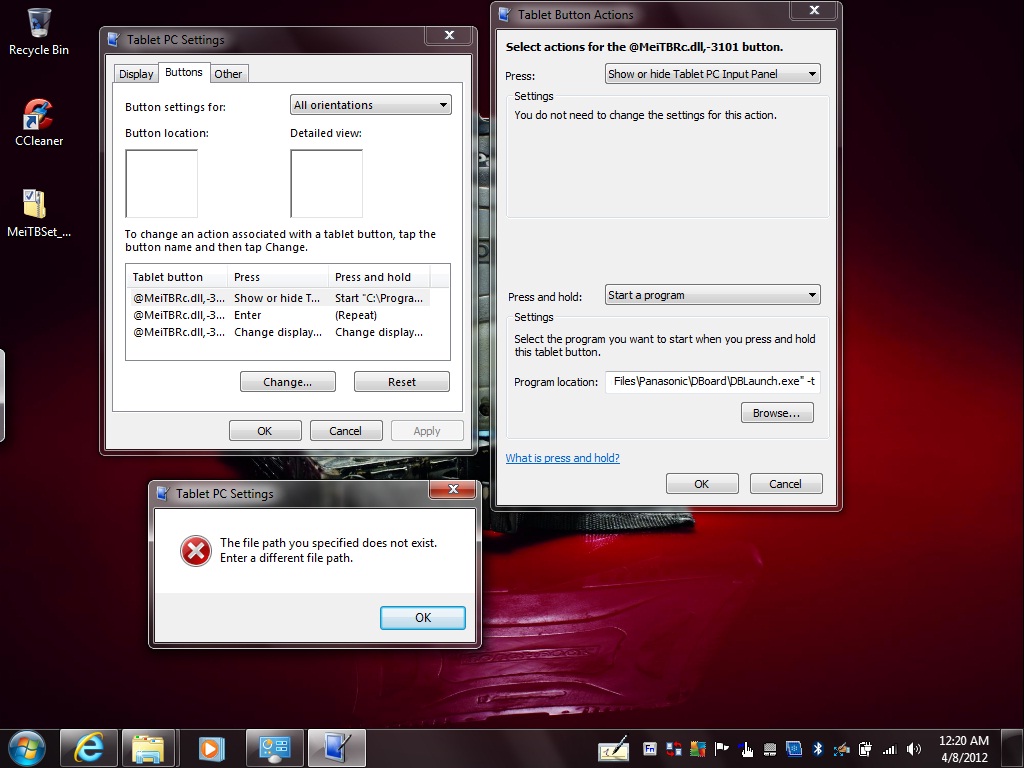Click the blue display utility tray icon
This screenshot has width=1024, height=768.
(x=793, y=749)
